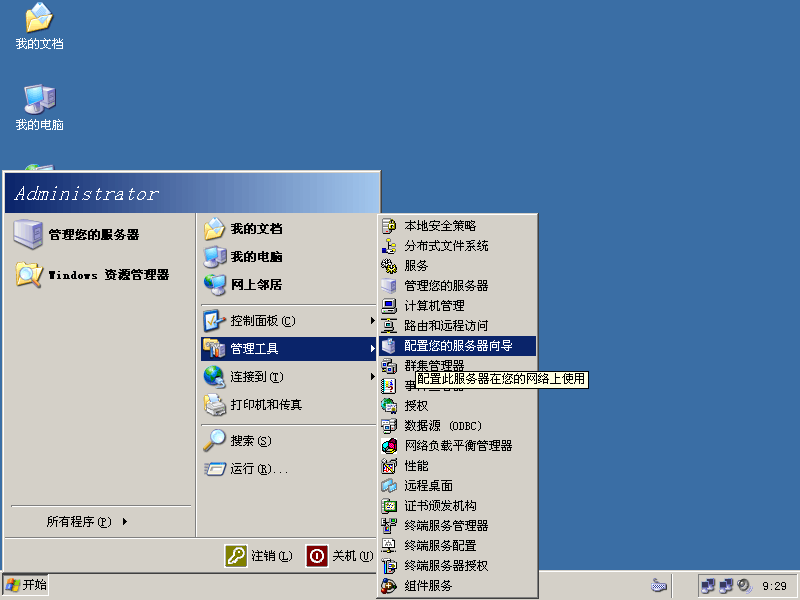
Task: Open 组件服务 at the submenu bottom
Action: 428,586
